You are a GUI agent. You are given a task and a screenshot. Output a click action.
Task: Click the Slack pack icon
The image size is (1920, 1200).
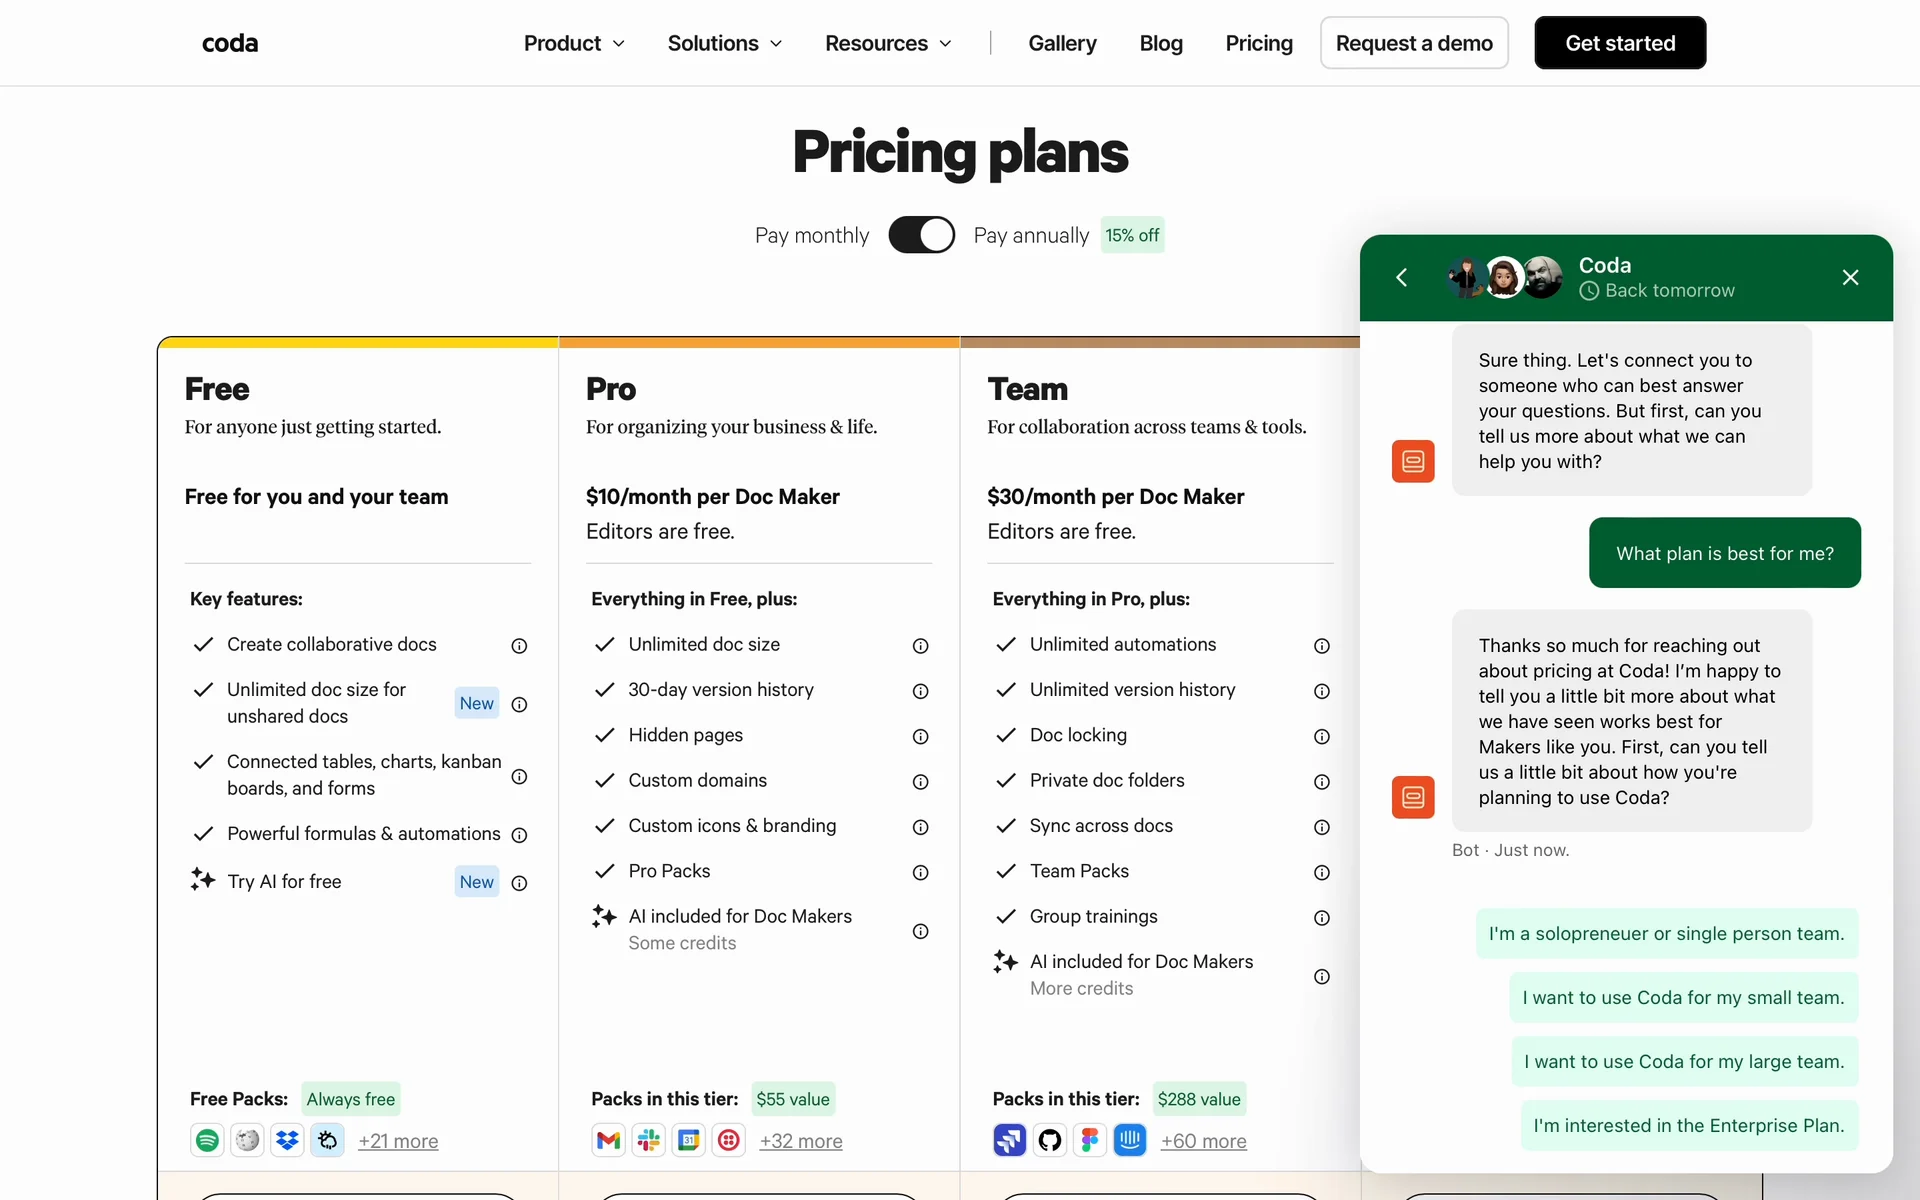[x=648, y=1140]
